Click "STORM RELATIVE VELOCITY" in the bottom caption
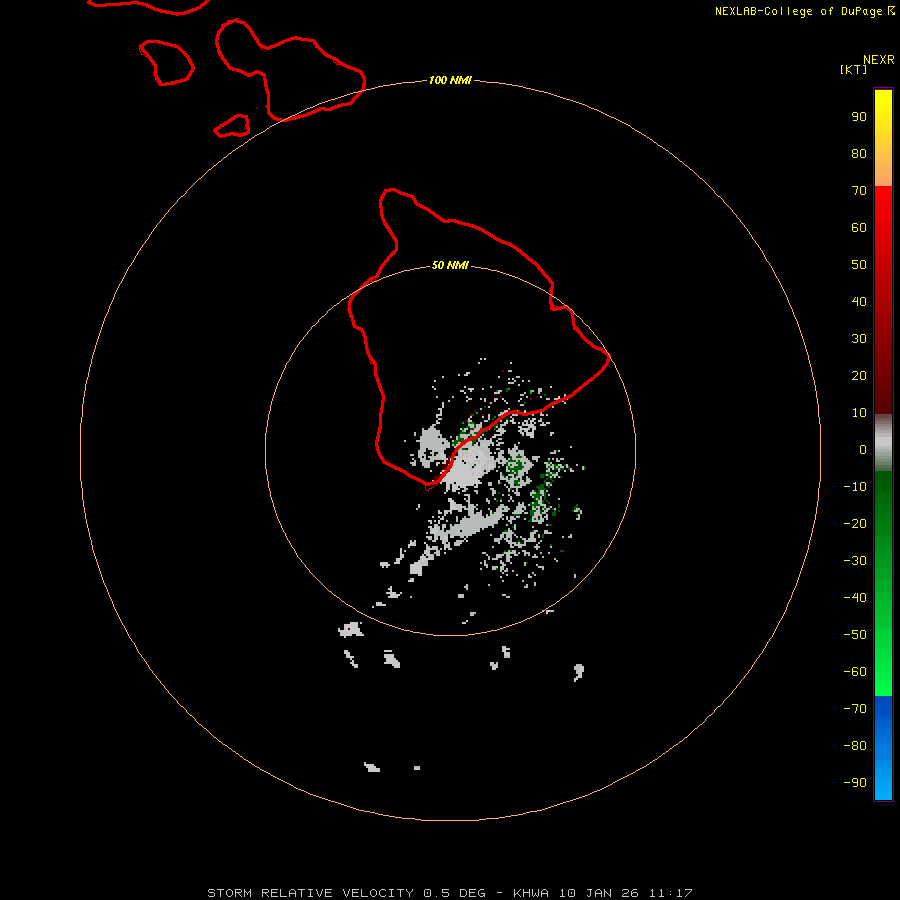The height and width of the screenshot is (900, 900). click(x=310, y=893)
